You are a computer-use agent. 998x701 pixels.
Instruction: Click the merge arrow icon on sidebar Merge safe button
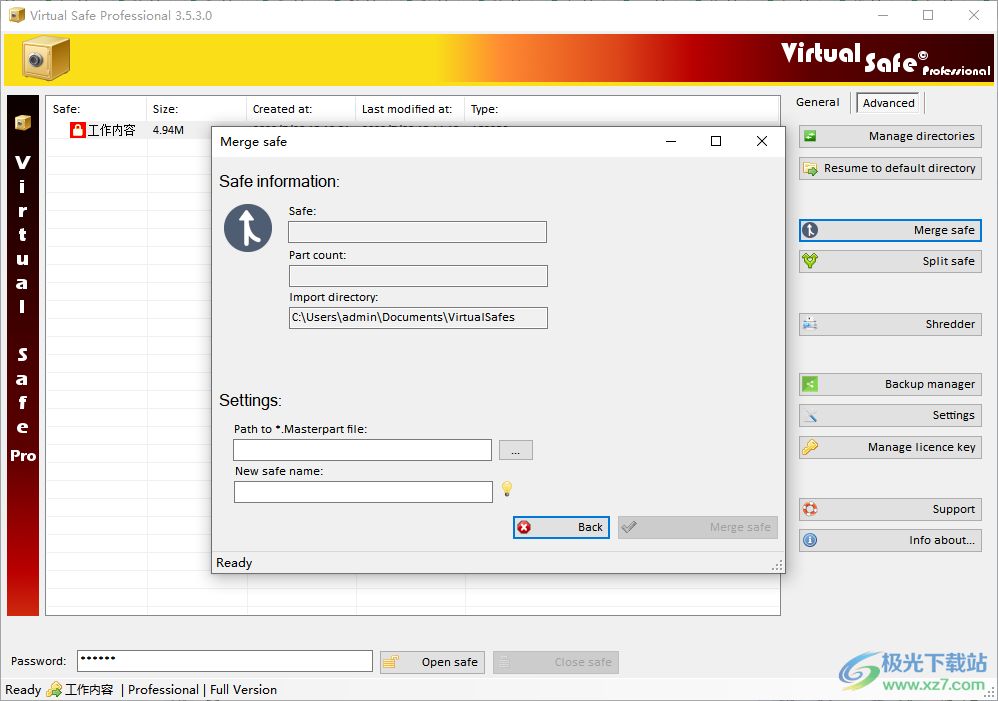coord(810,230)
